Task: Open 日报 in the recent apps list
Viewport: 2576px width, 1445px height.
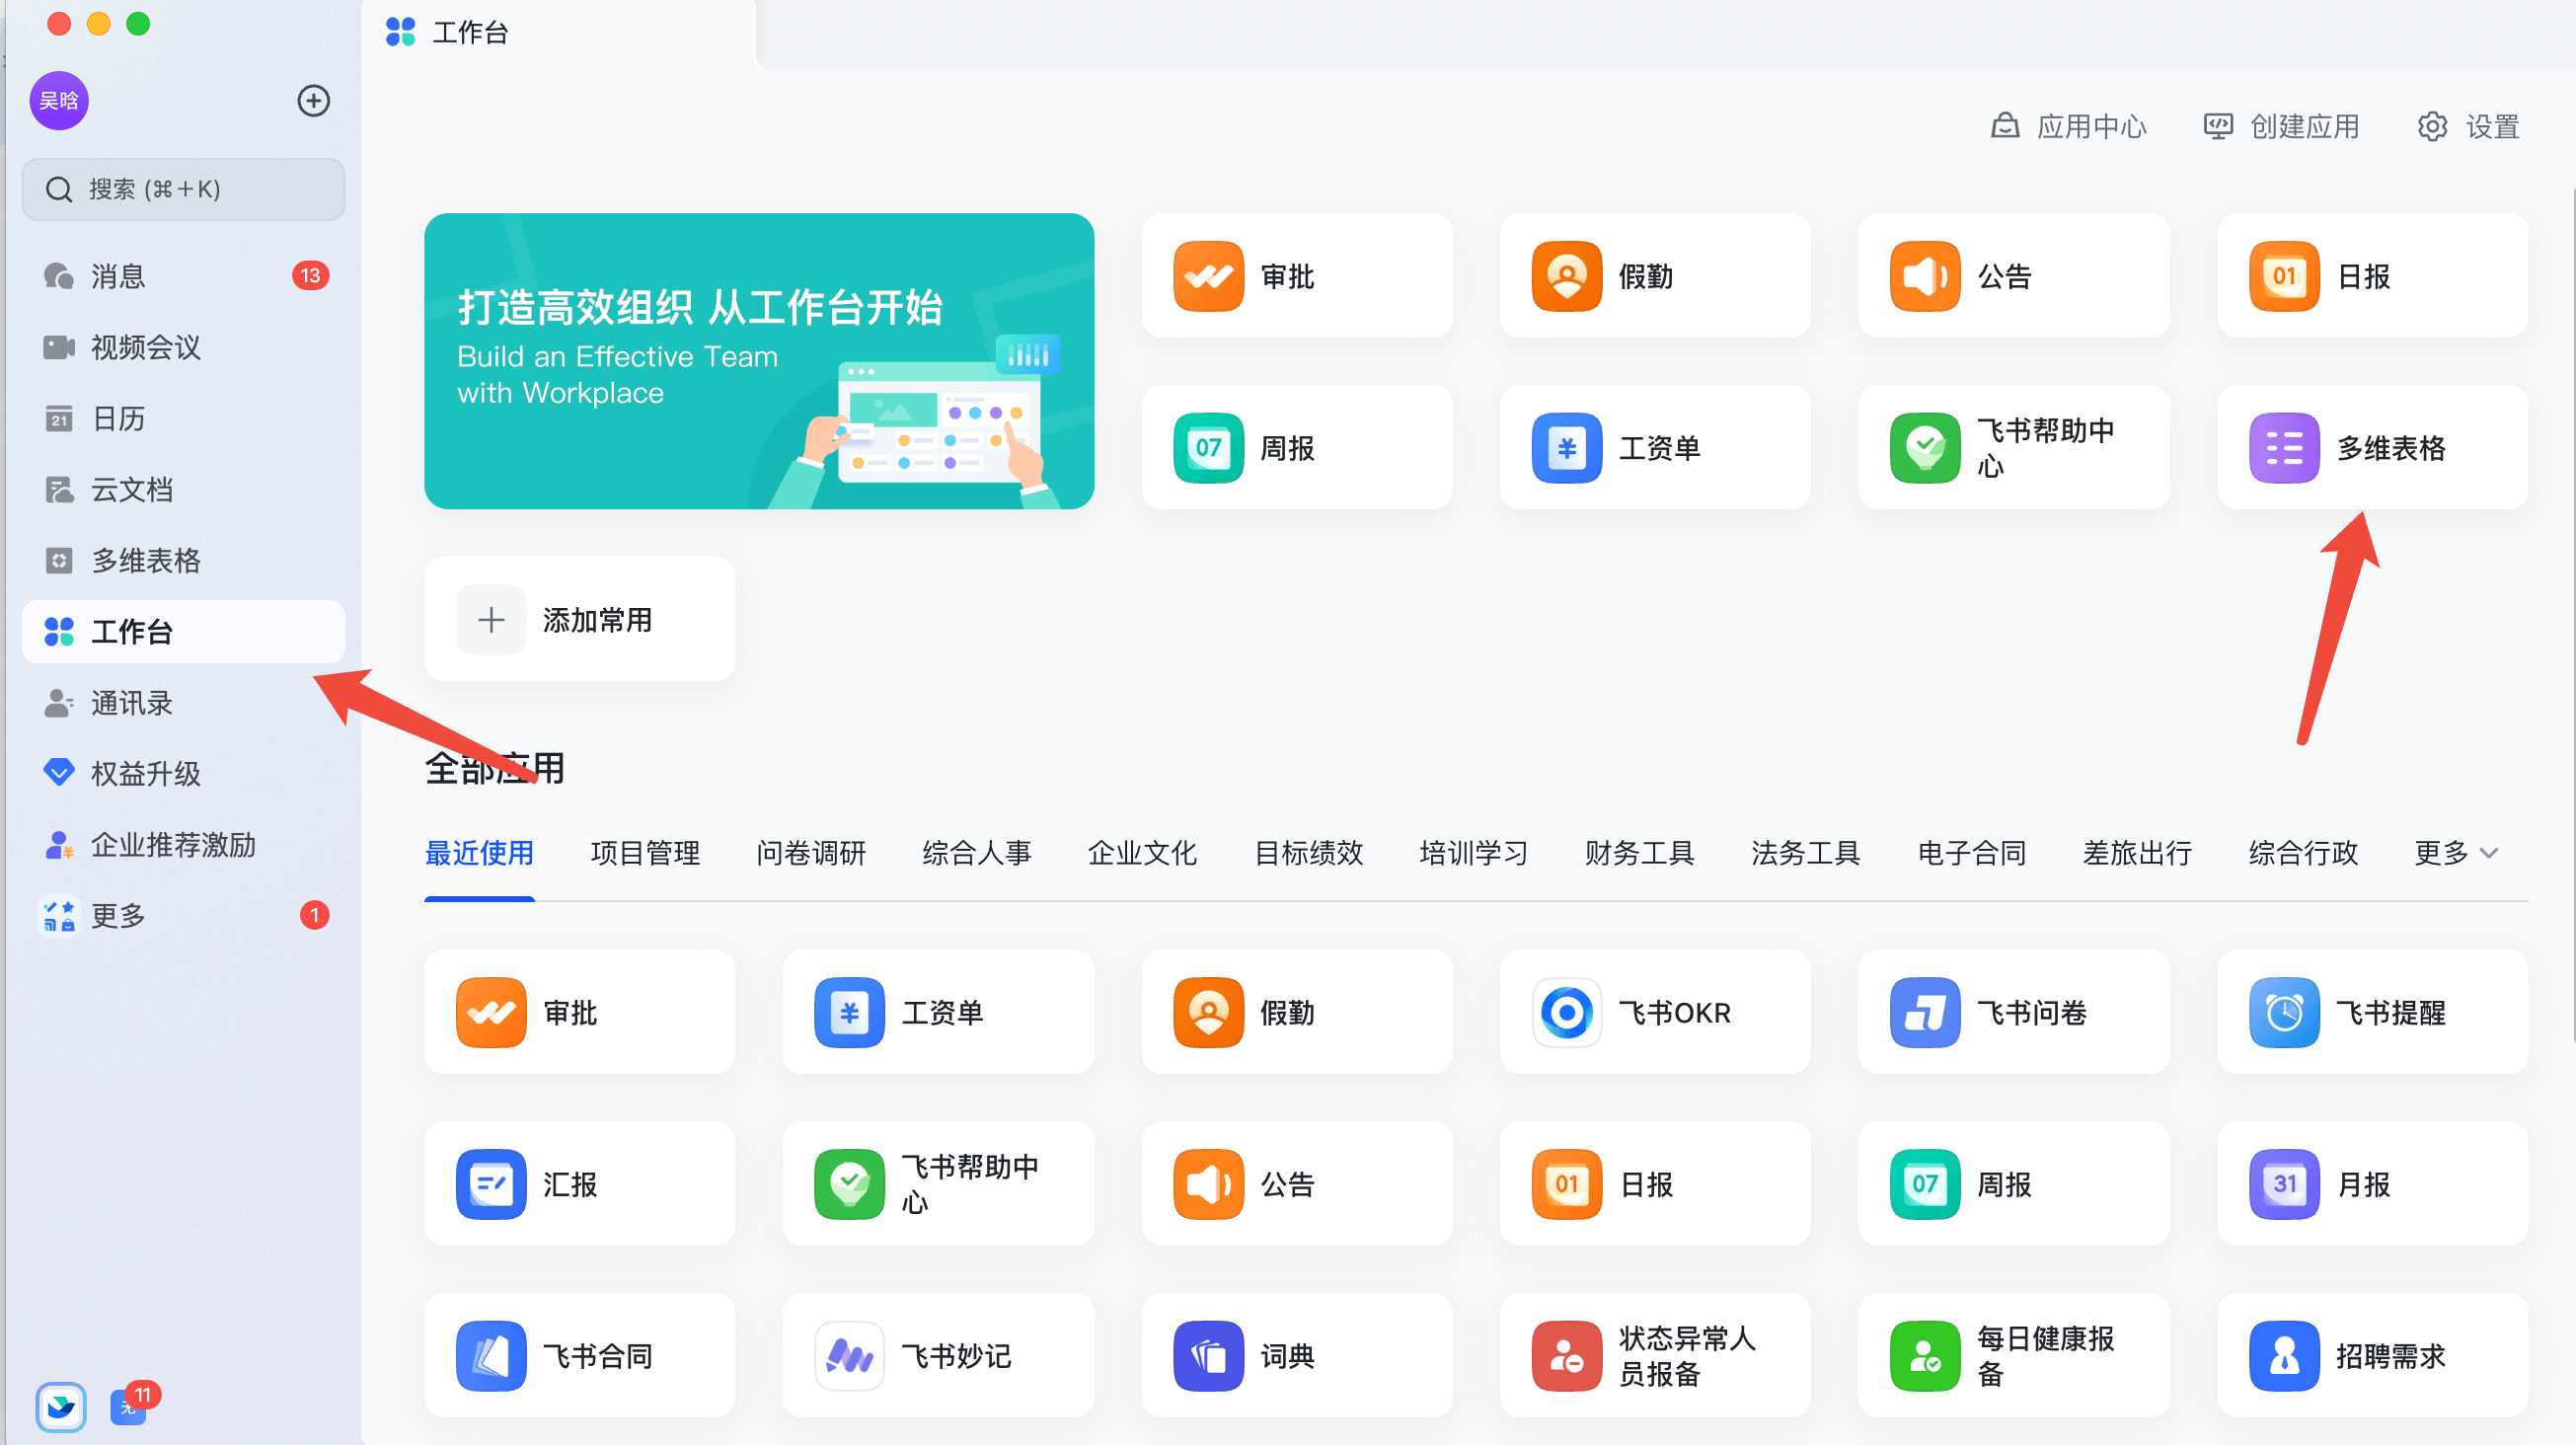Action: click(x=1655, y=1184)
